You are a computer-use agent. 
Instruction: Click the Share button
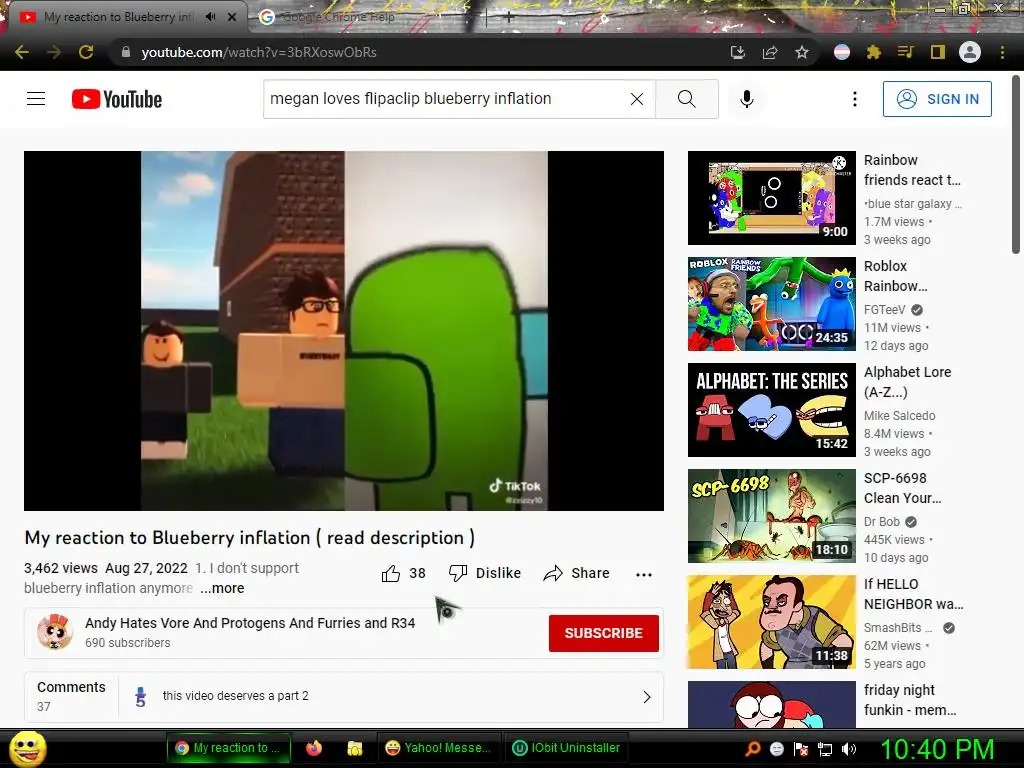577,573
